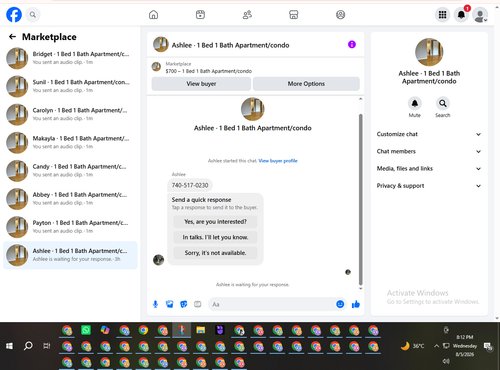Click the chat scroll up arrow
Image resolution: width=500 pixels, height=370 pixels.
click(360, 99)
